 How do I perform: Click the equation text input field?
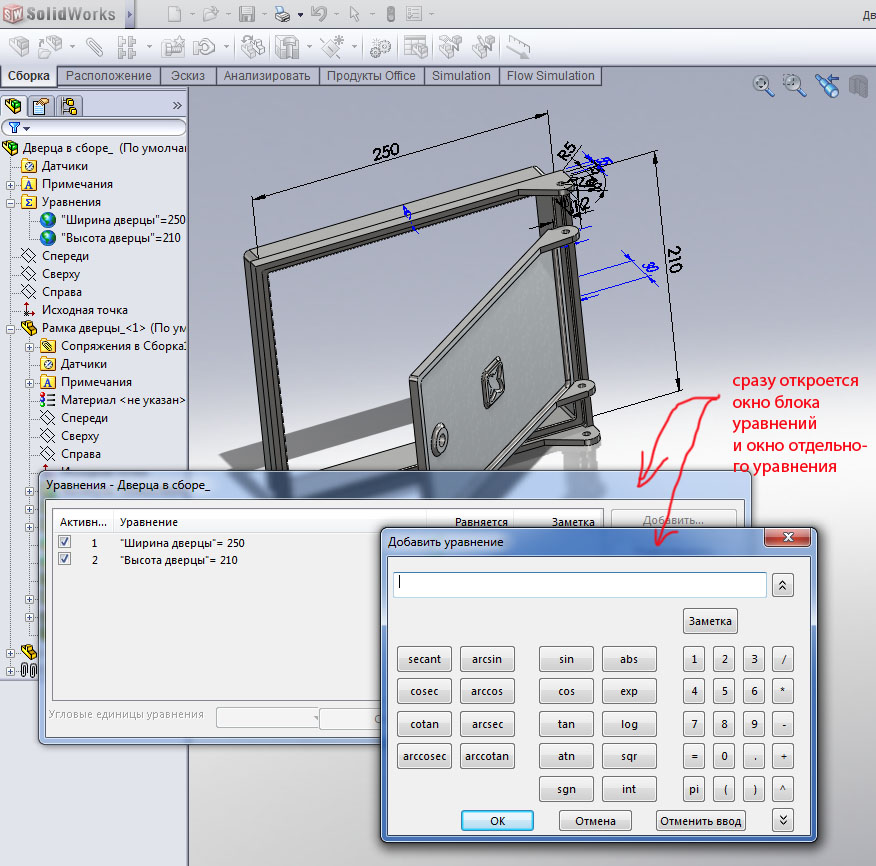tap(580, 585)
